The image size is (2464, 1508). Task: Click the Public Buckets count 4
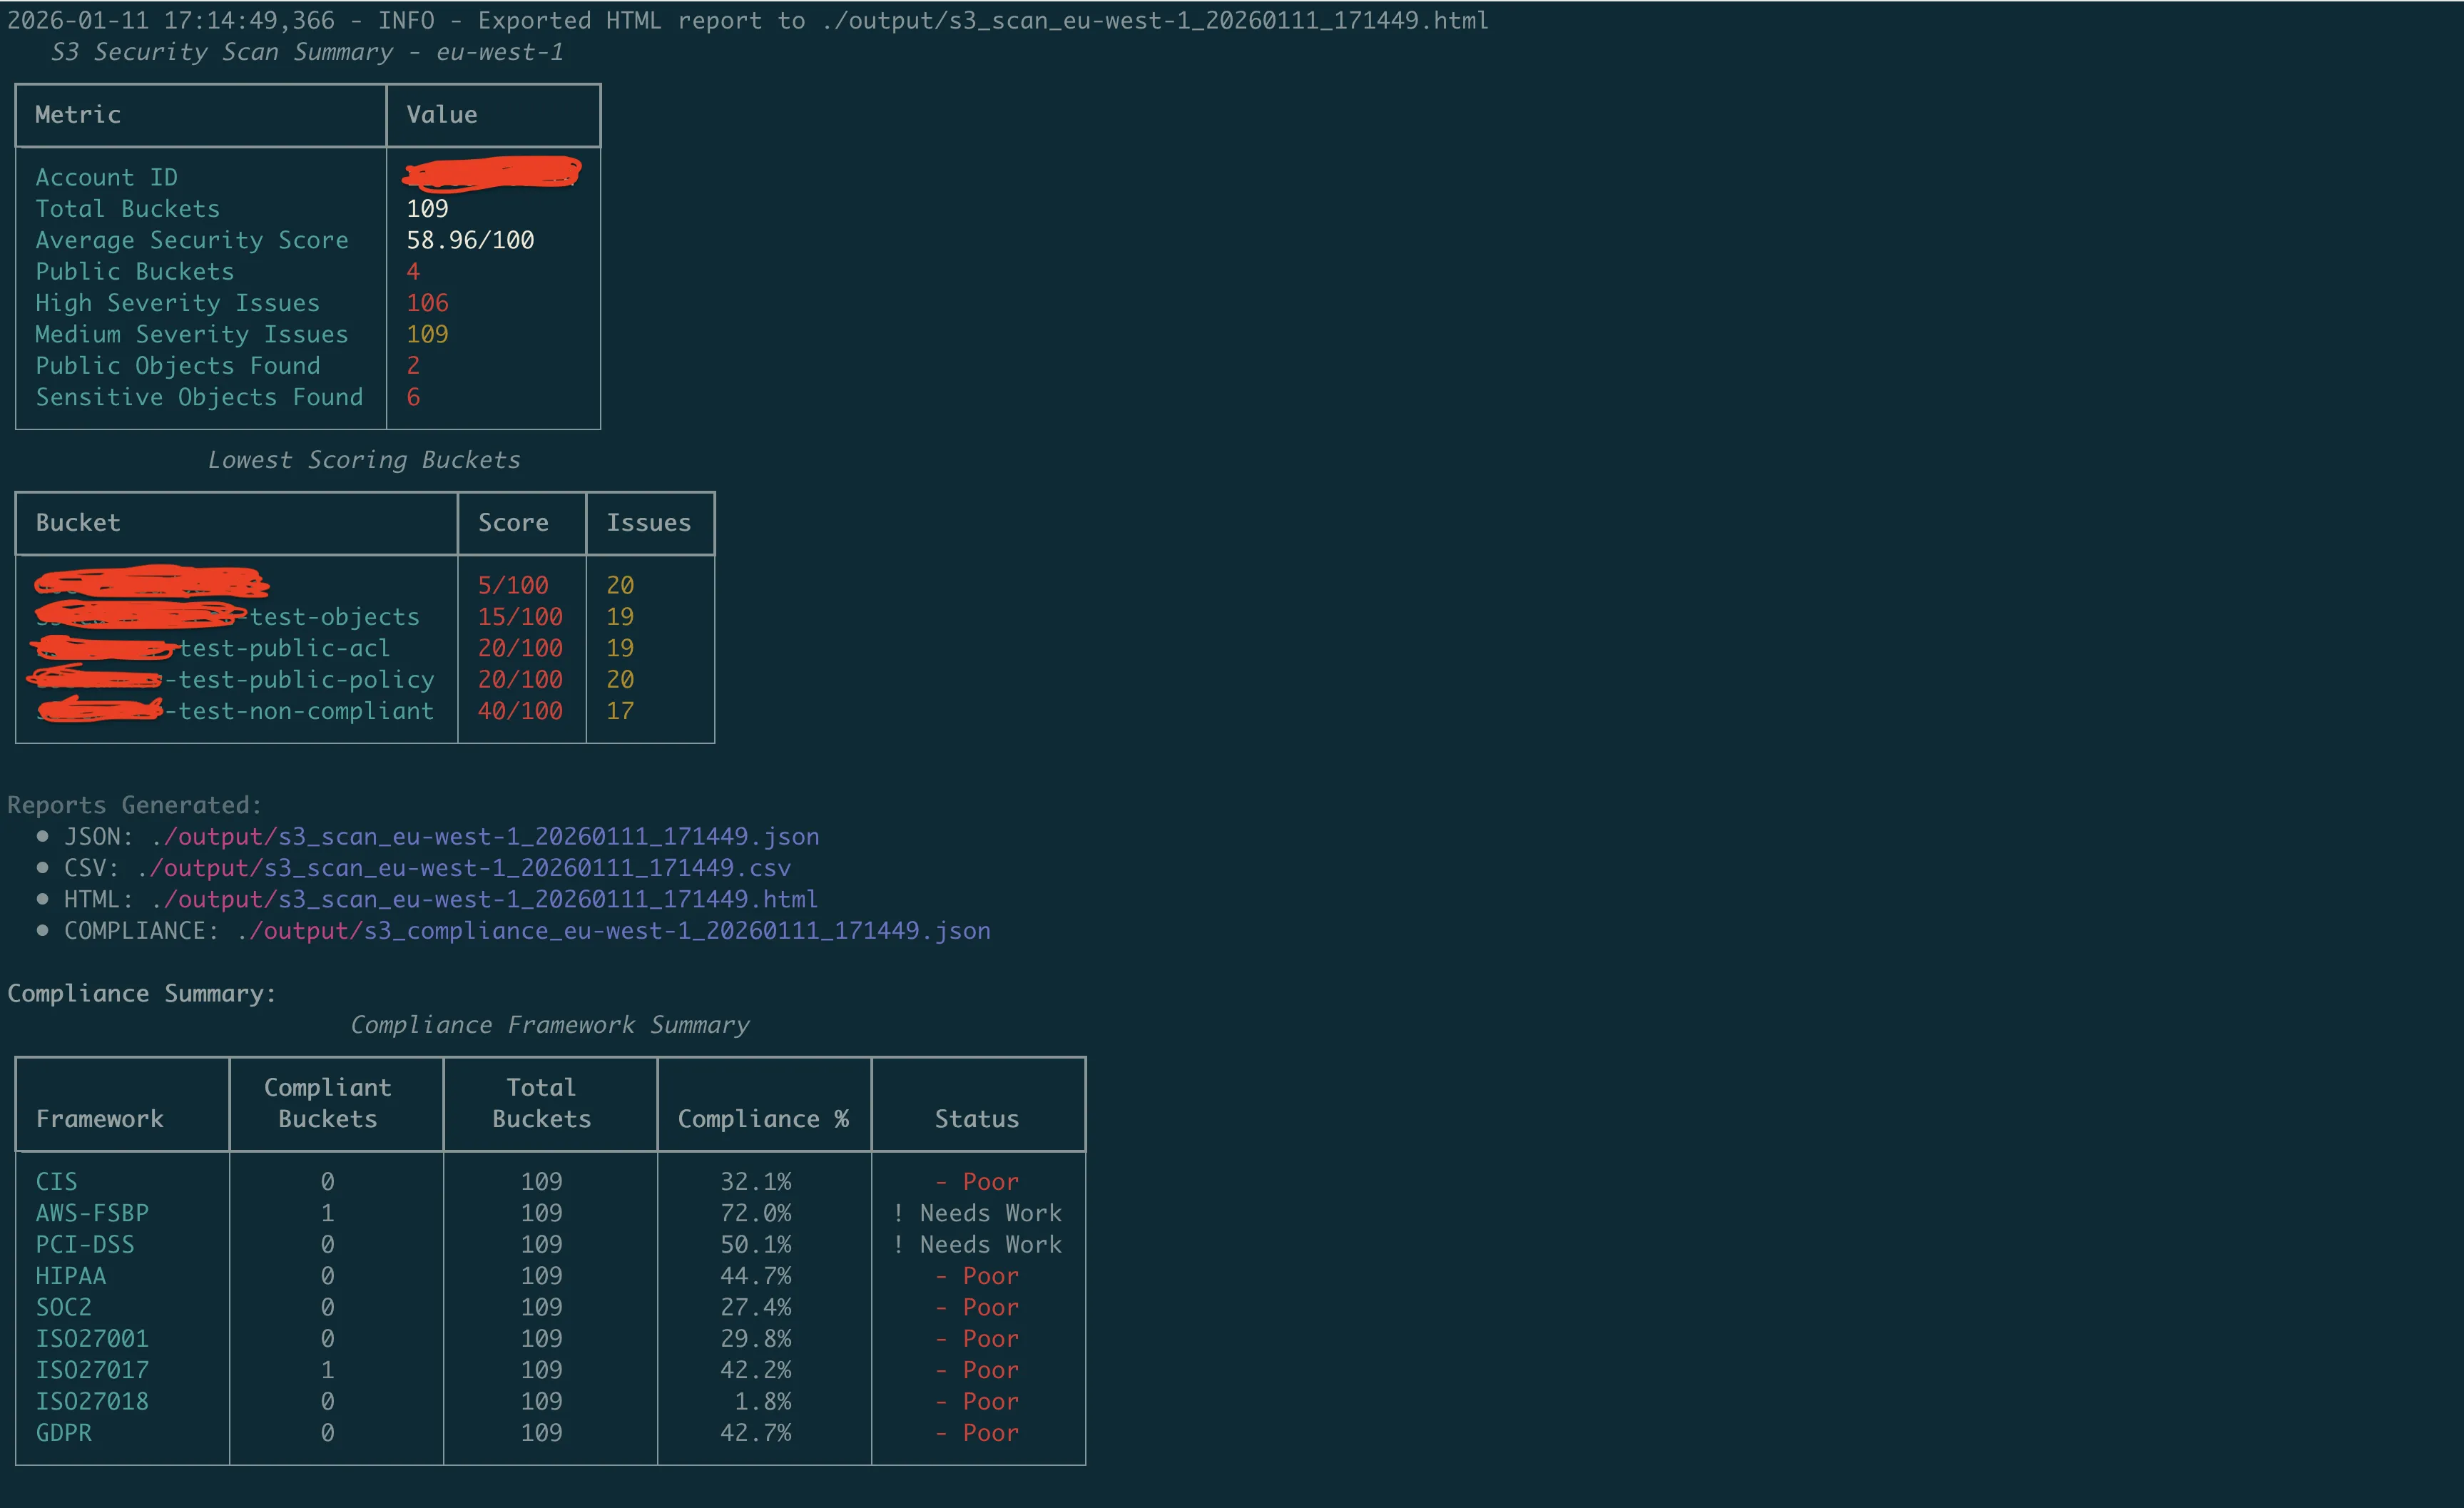[413, 271]
